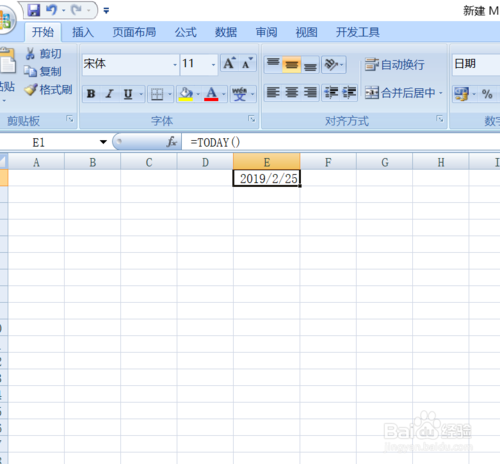Open the font name 宋体 dropdown
Screen dimensions: 500x464
pos(175,64)
